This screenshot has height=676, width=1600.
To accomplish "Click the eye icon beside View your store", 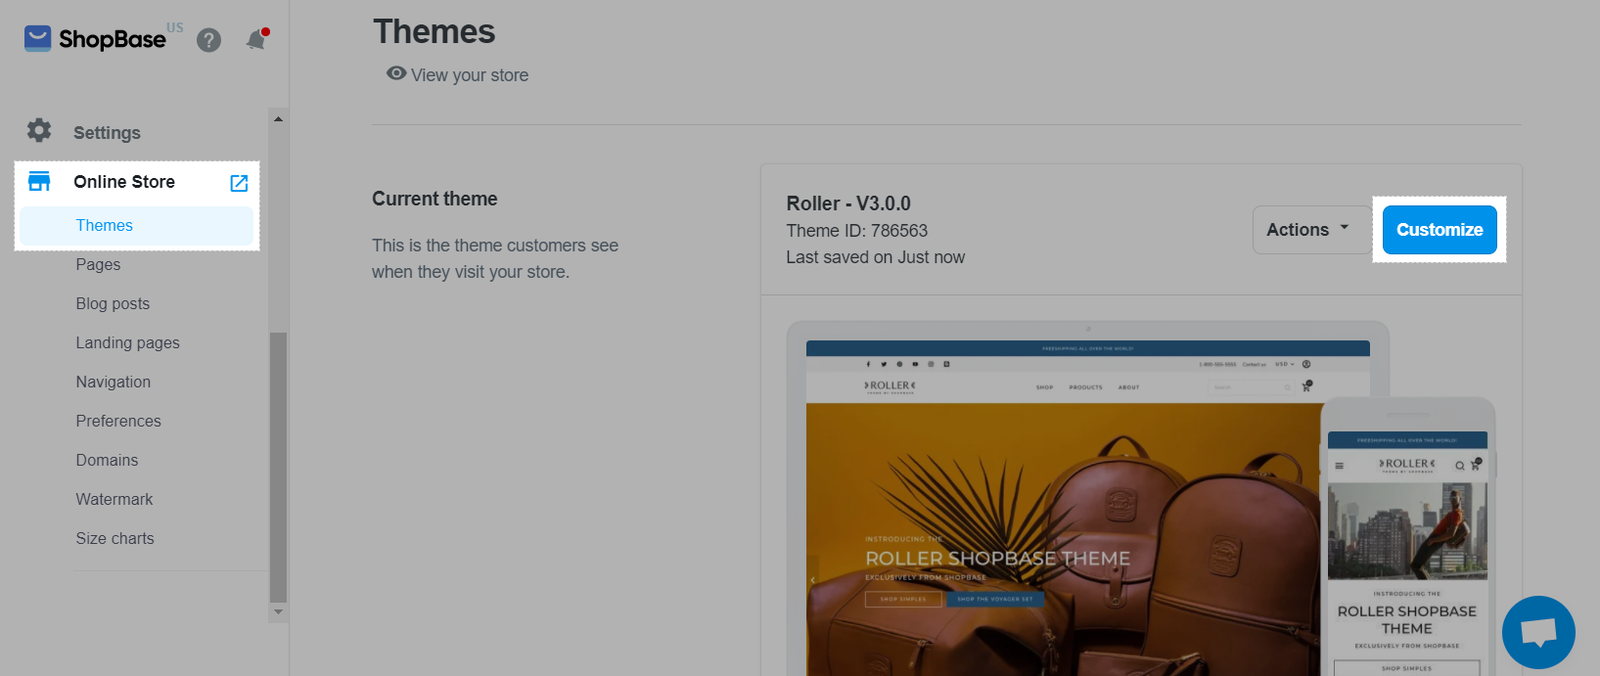I will [x=397, y=74].
